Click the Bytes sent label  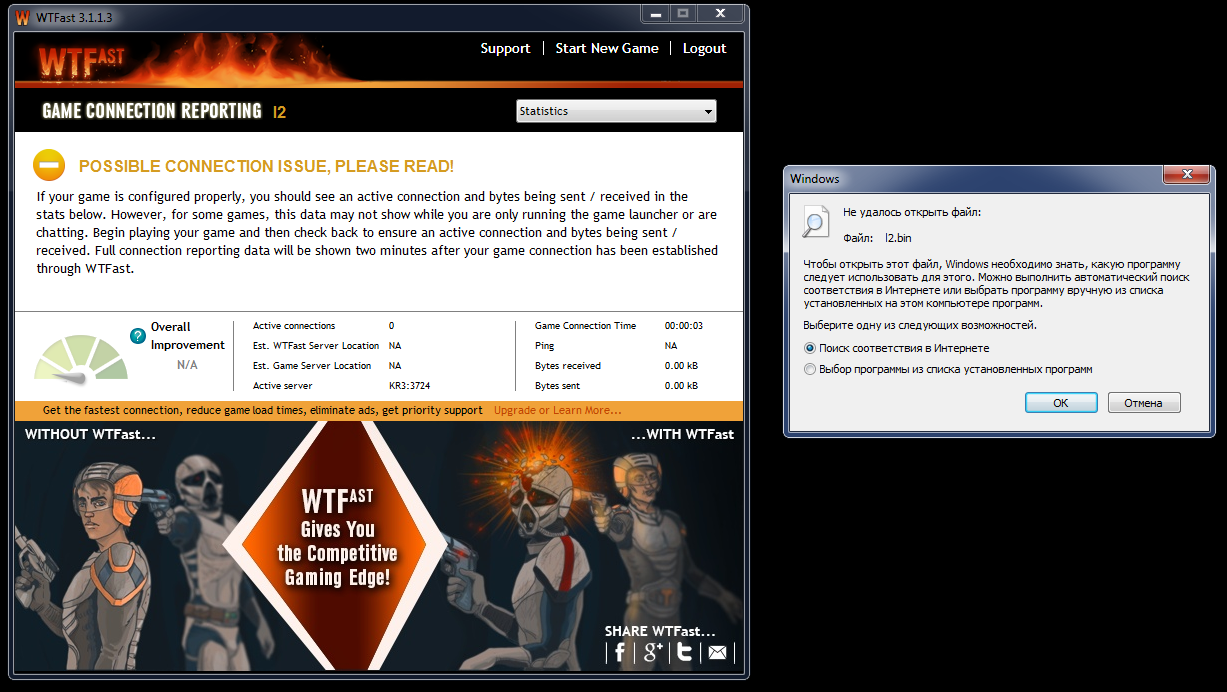(557, 386)
